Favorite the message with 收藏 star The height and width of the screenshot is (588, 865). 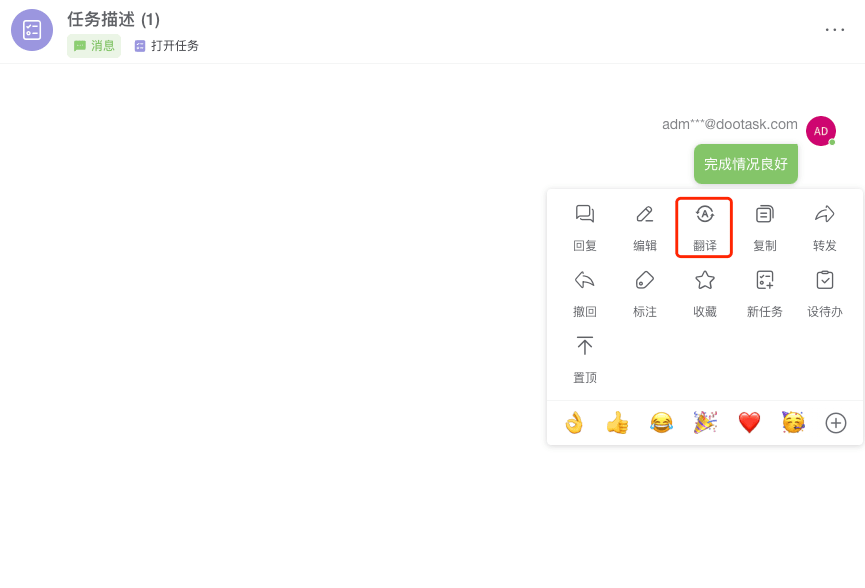coord(704,280)
